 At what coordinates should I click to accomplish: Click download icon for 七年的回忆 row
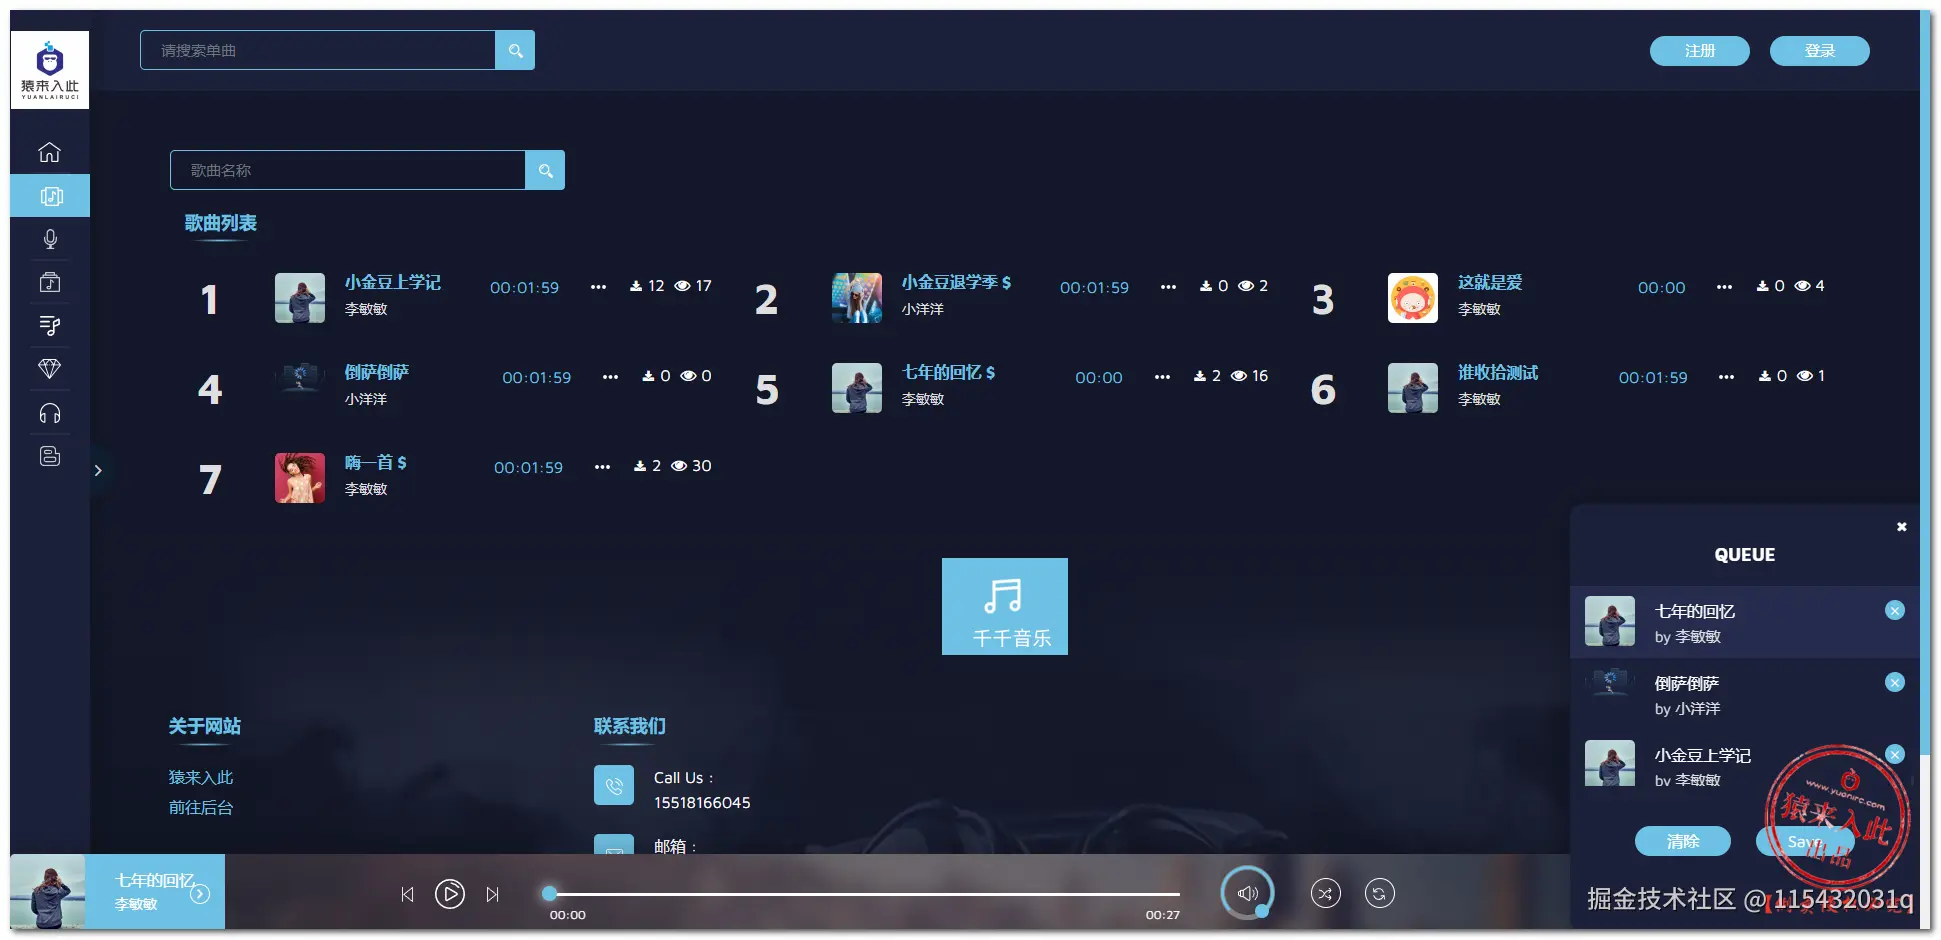pos(1200,376)
